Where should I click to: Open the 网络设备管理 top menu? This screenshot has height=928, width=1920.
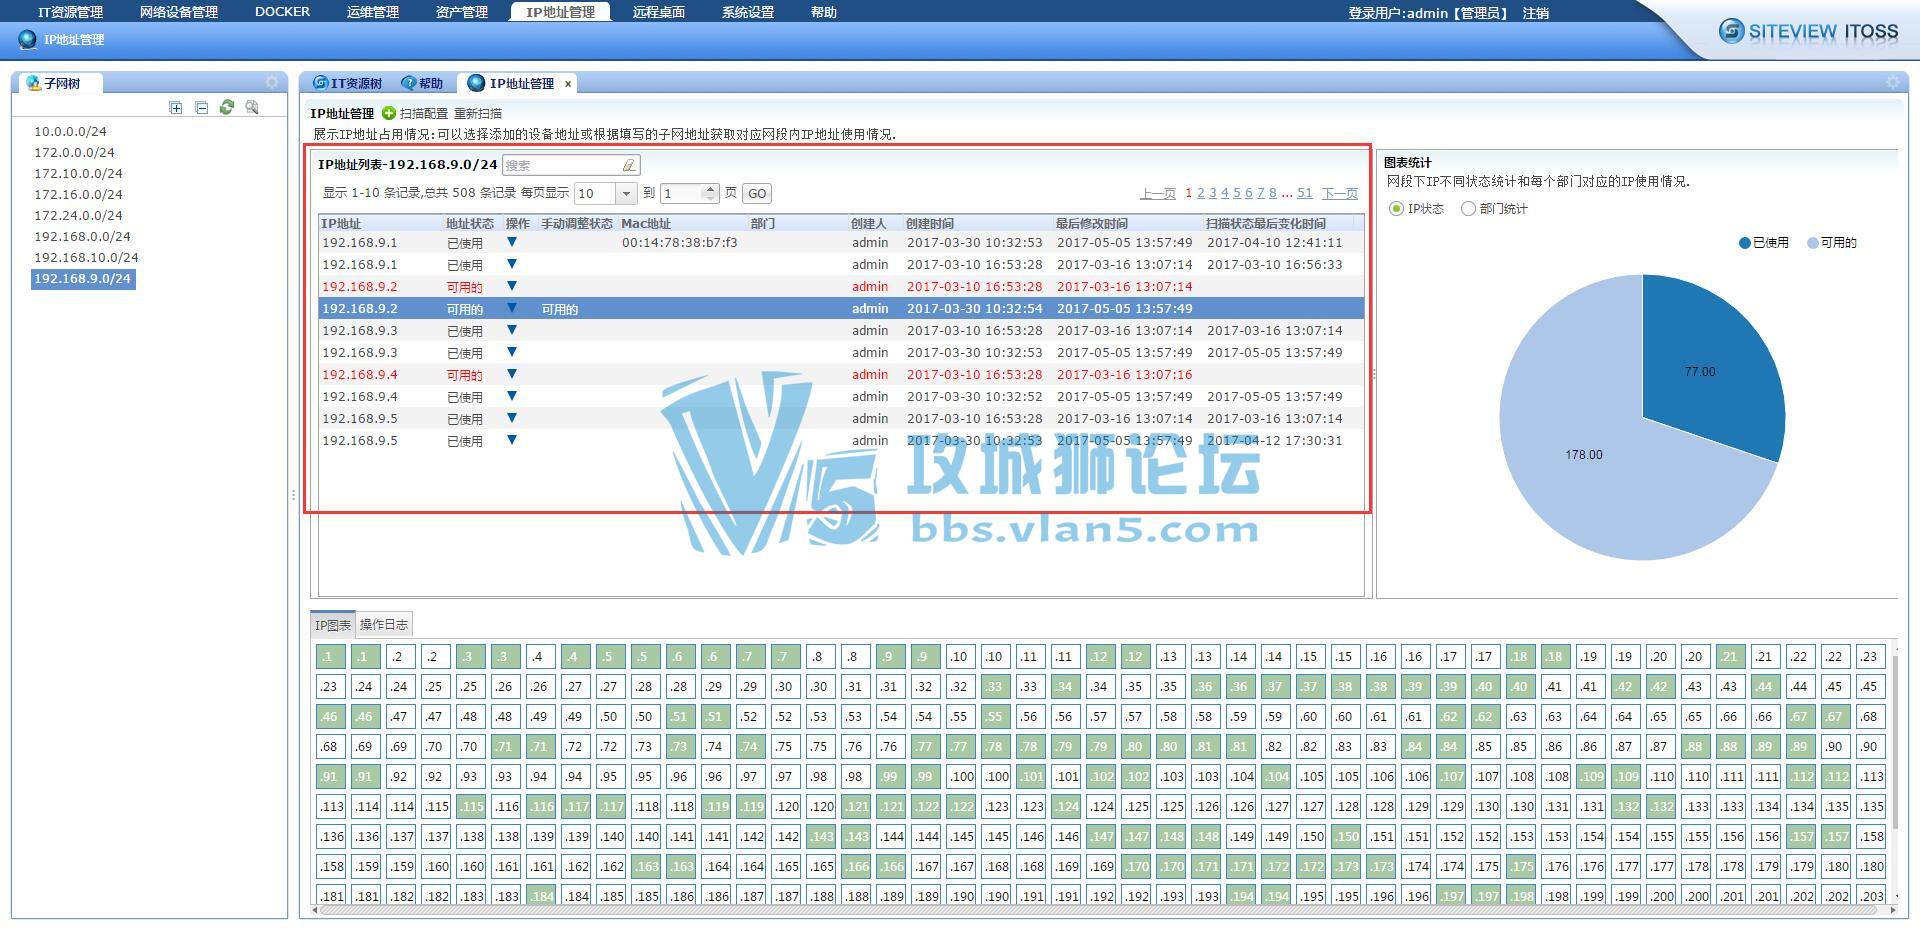pos(179,12)
